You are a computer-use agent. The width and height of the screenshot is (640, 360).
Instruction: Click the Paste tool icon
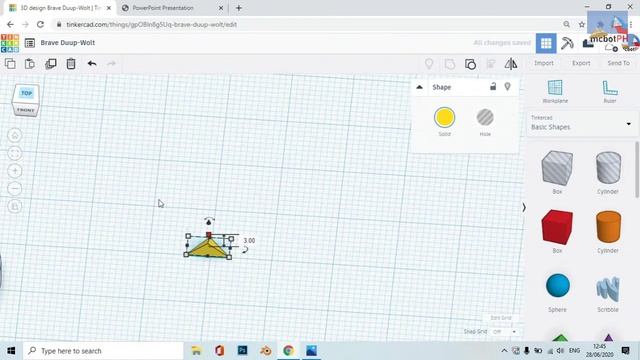[x=30, y=64]
